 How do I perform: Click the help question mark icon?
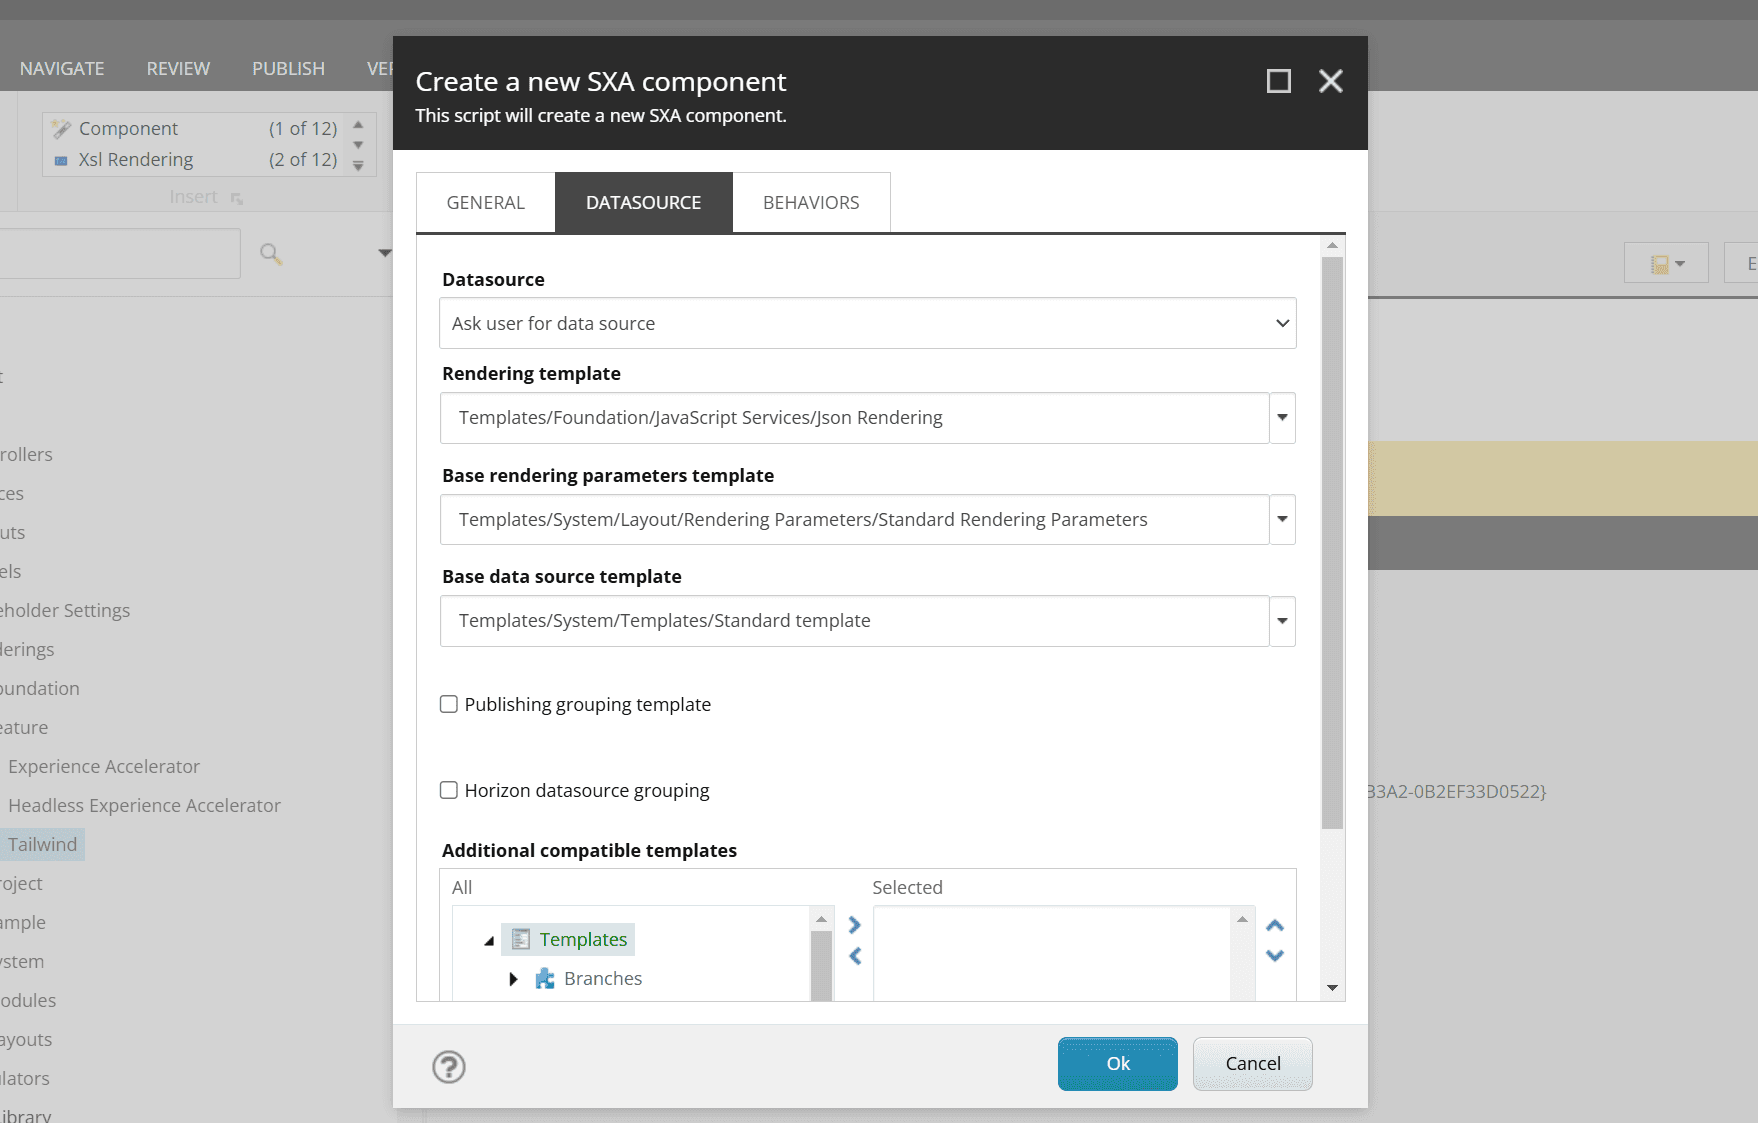tap(449, 1067)
